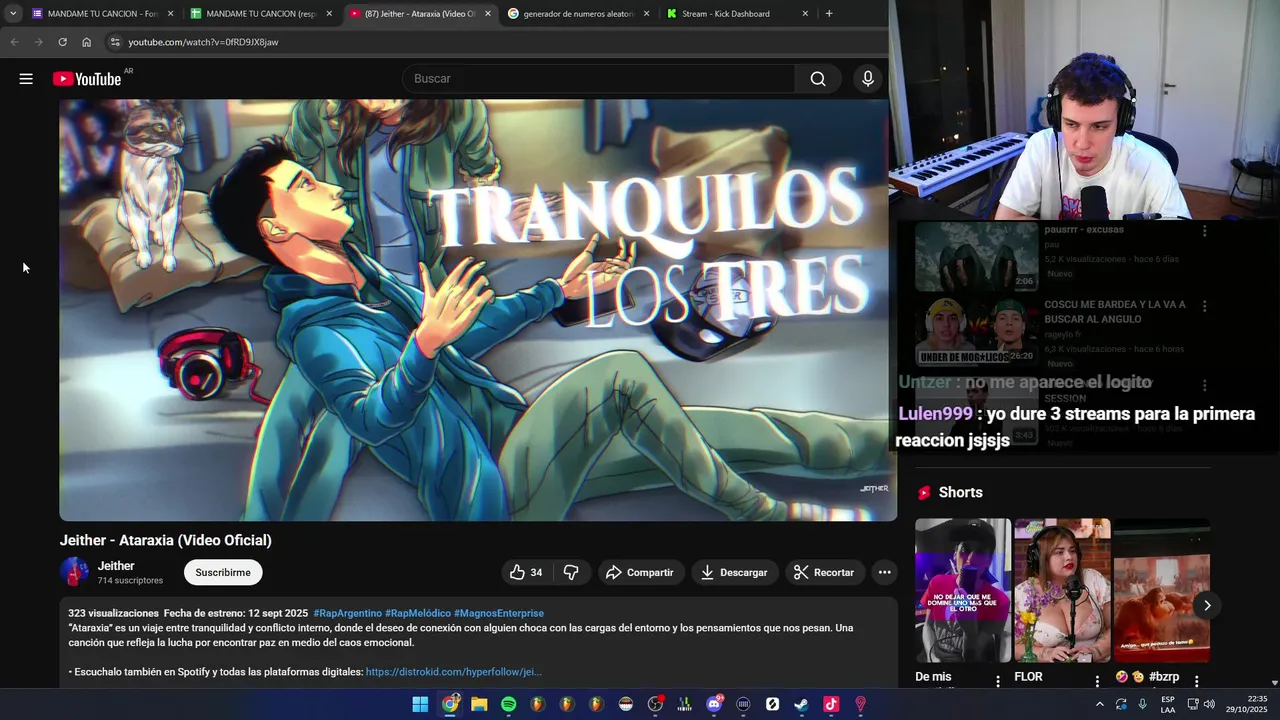The width and height of the screenshot is (1280, 720).
Task: Open OBS Studio from taskbar
Action: pos(655,704)
